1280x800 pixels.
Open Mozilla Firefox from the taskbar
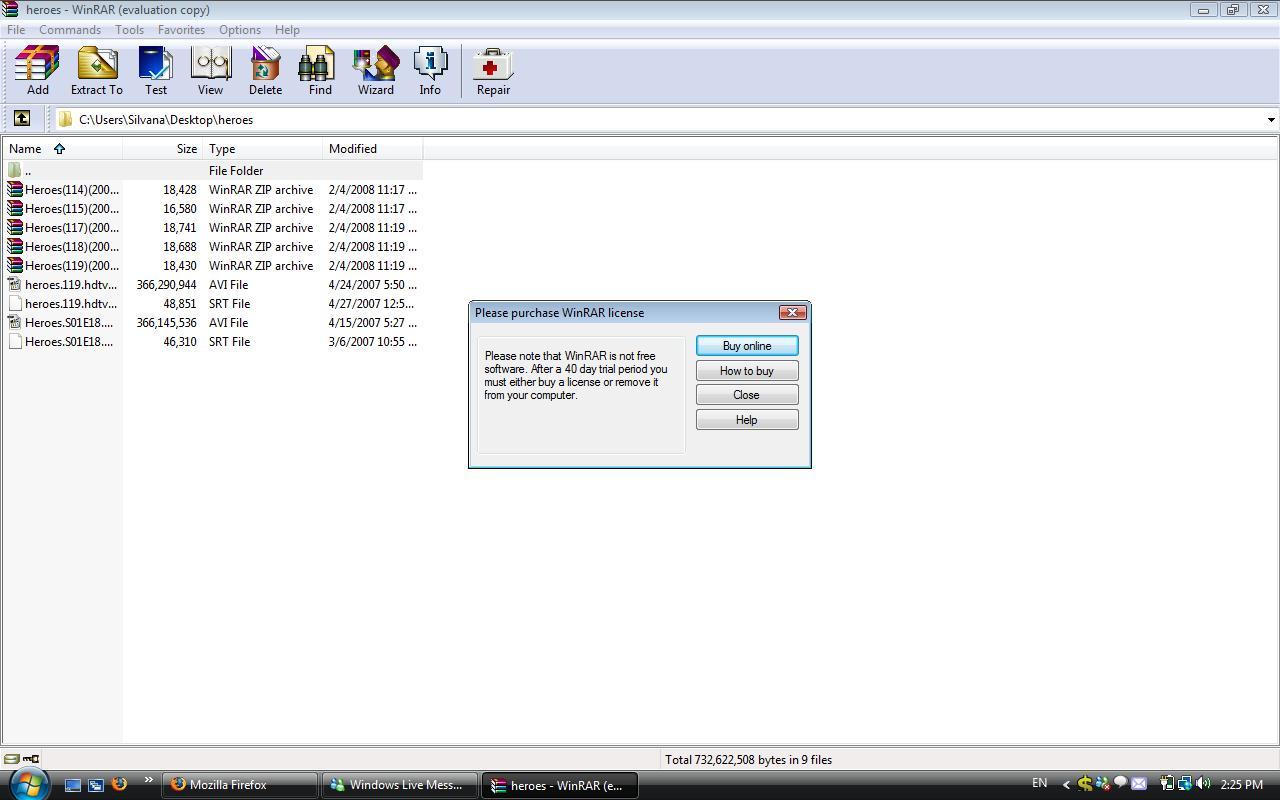pos(238,784)
